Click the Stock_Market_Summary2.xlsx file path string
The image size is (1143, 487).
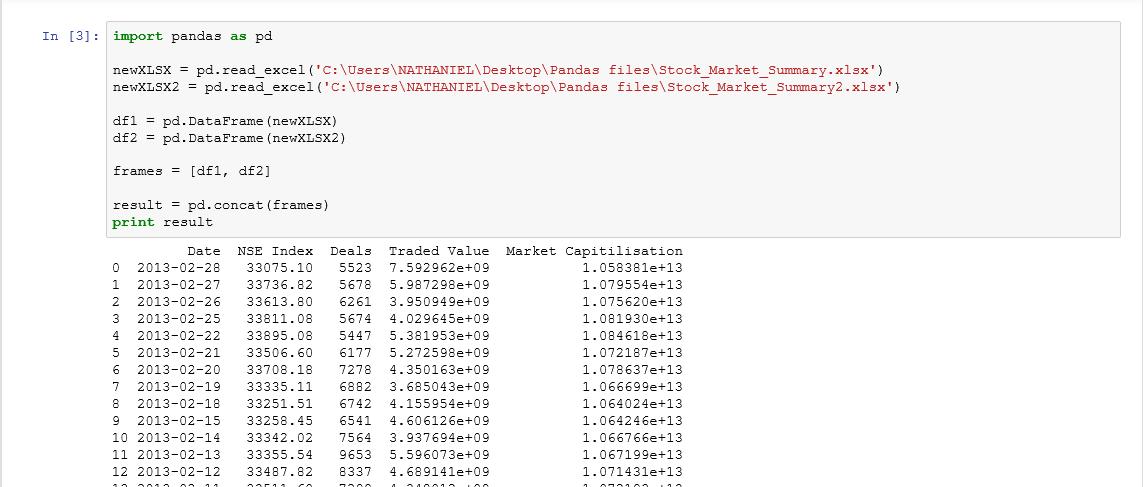(x=604, y=87)
